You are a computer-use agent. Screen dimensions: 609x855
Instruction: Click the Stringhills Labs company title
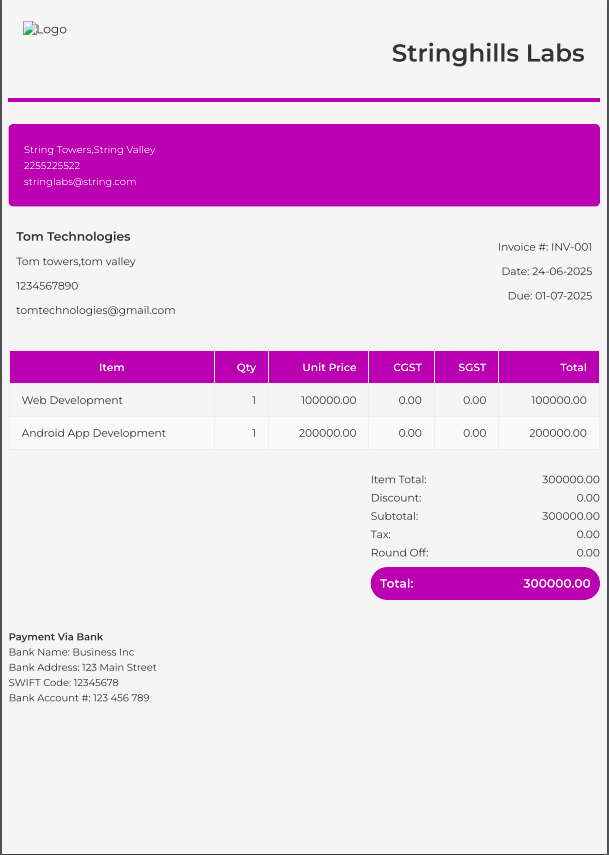[487, 53]
